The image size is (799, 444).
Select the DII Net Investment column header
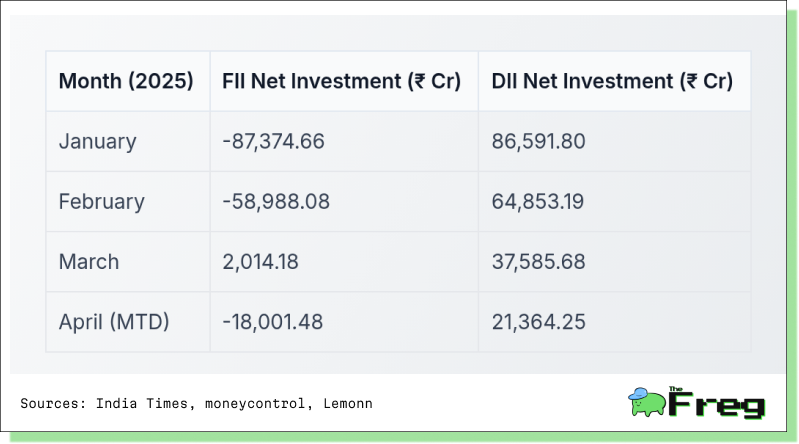click(612, 81)
